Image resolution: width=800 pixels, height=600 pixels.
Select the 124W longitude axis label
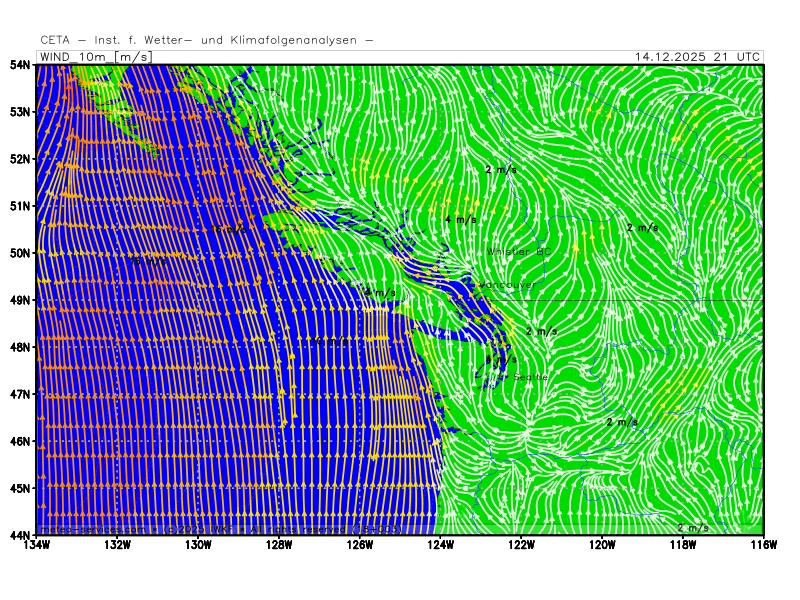coord(440,546)
